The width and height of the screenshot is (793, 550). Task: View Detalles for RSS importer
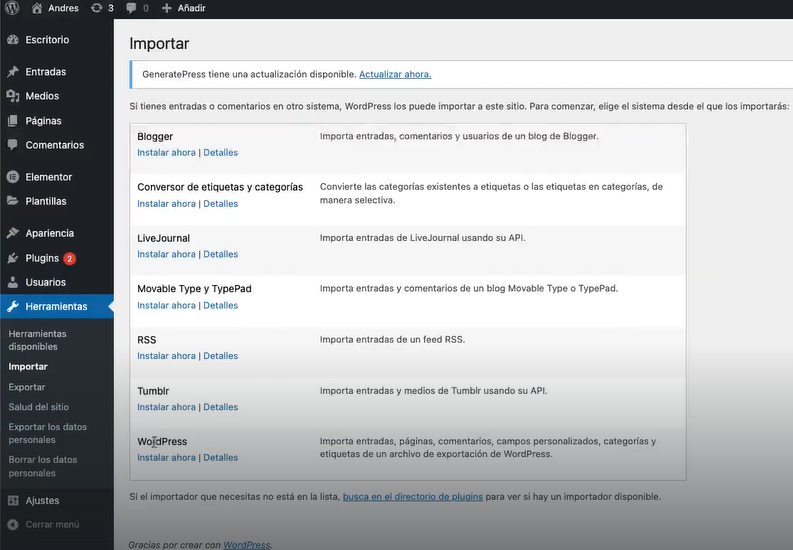pyautogui.click(x=221, y=356)
